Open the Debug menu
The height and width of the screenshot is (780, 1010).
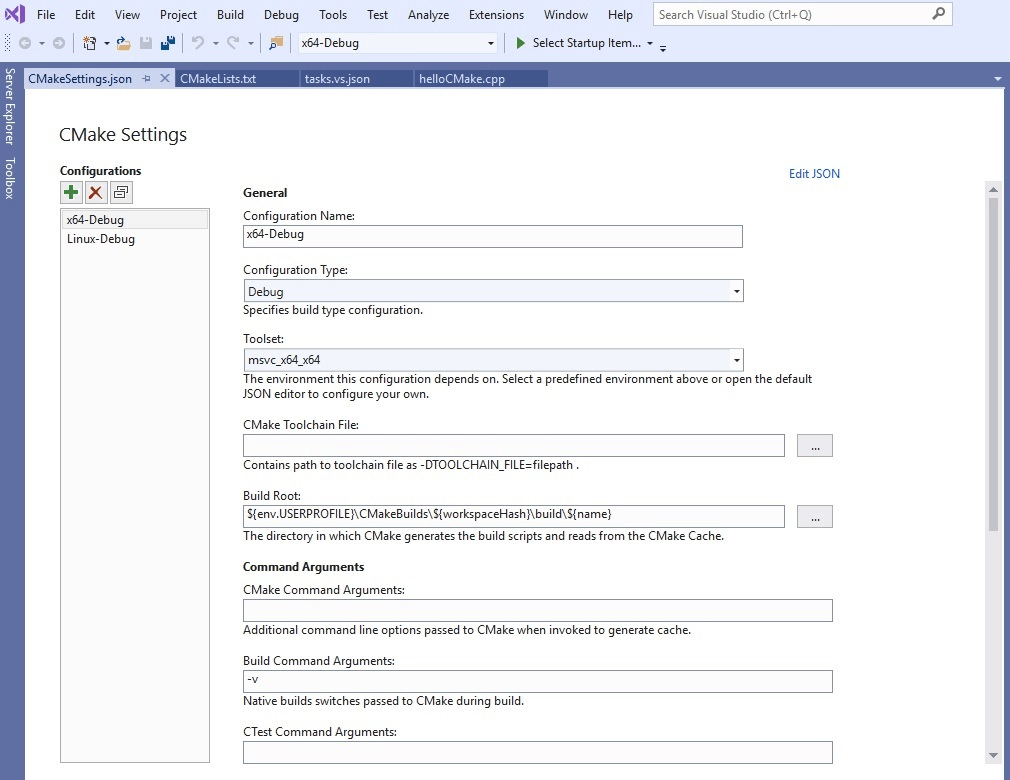pyautogui.click(x=280, y=14)
